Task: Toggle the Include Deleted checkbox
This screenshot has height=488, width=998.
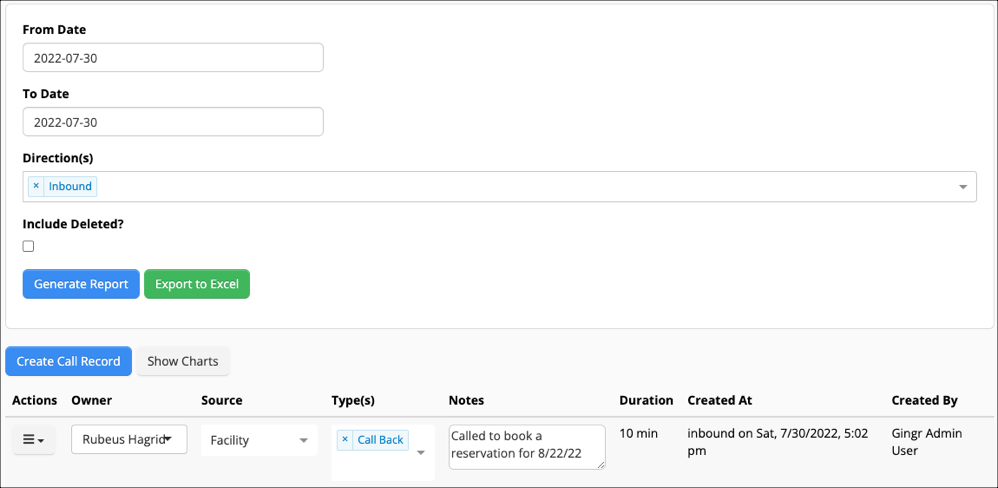Action: pos(28,246)
